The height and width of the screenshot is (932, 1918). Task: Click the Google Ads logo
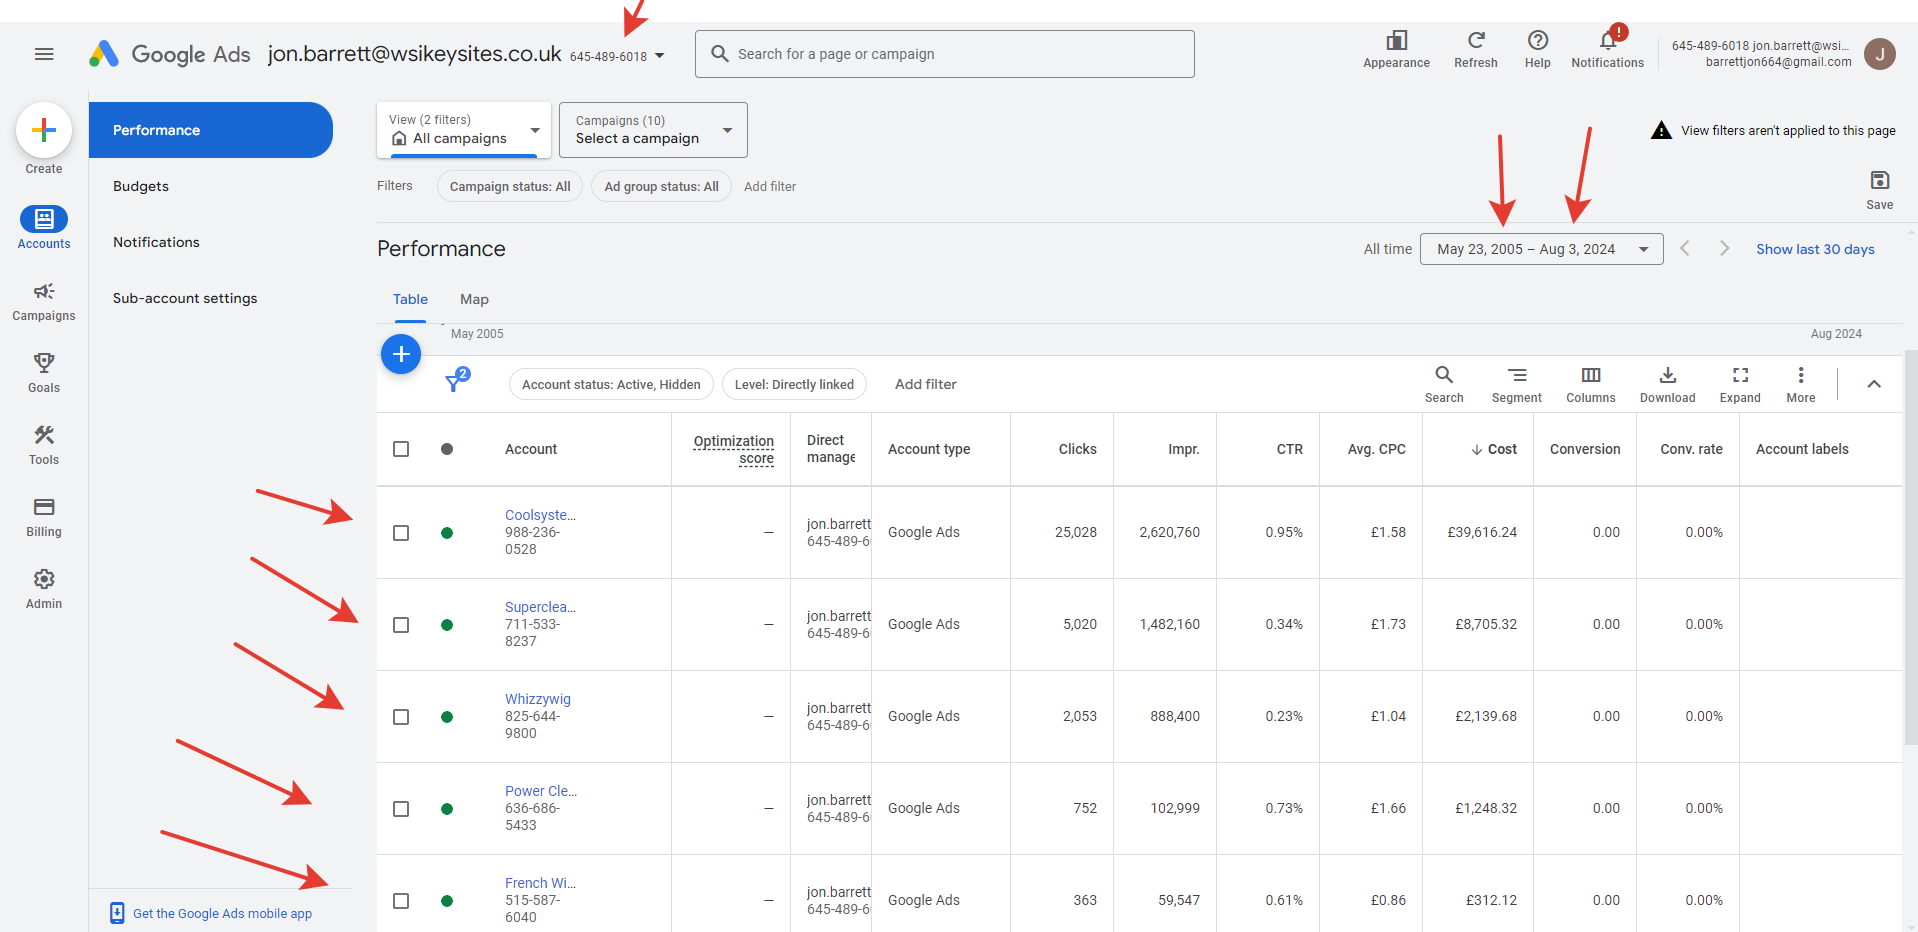pos(170,54)
